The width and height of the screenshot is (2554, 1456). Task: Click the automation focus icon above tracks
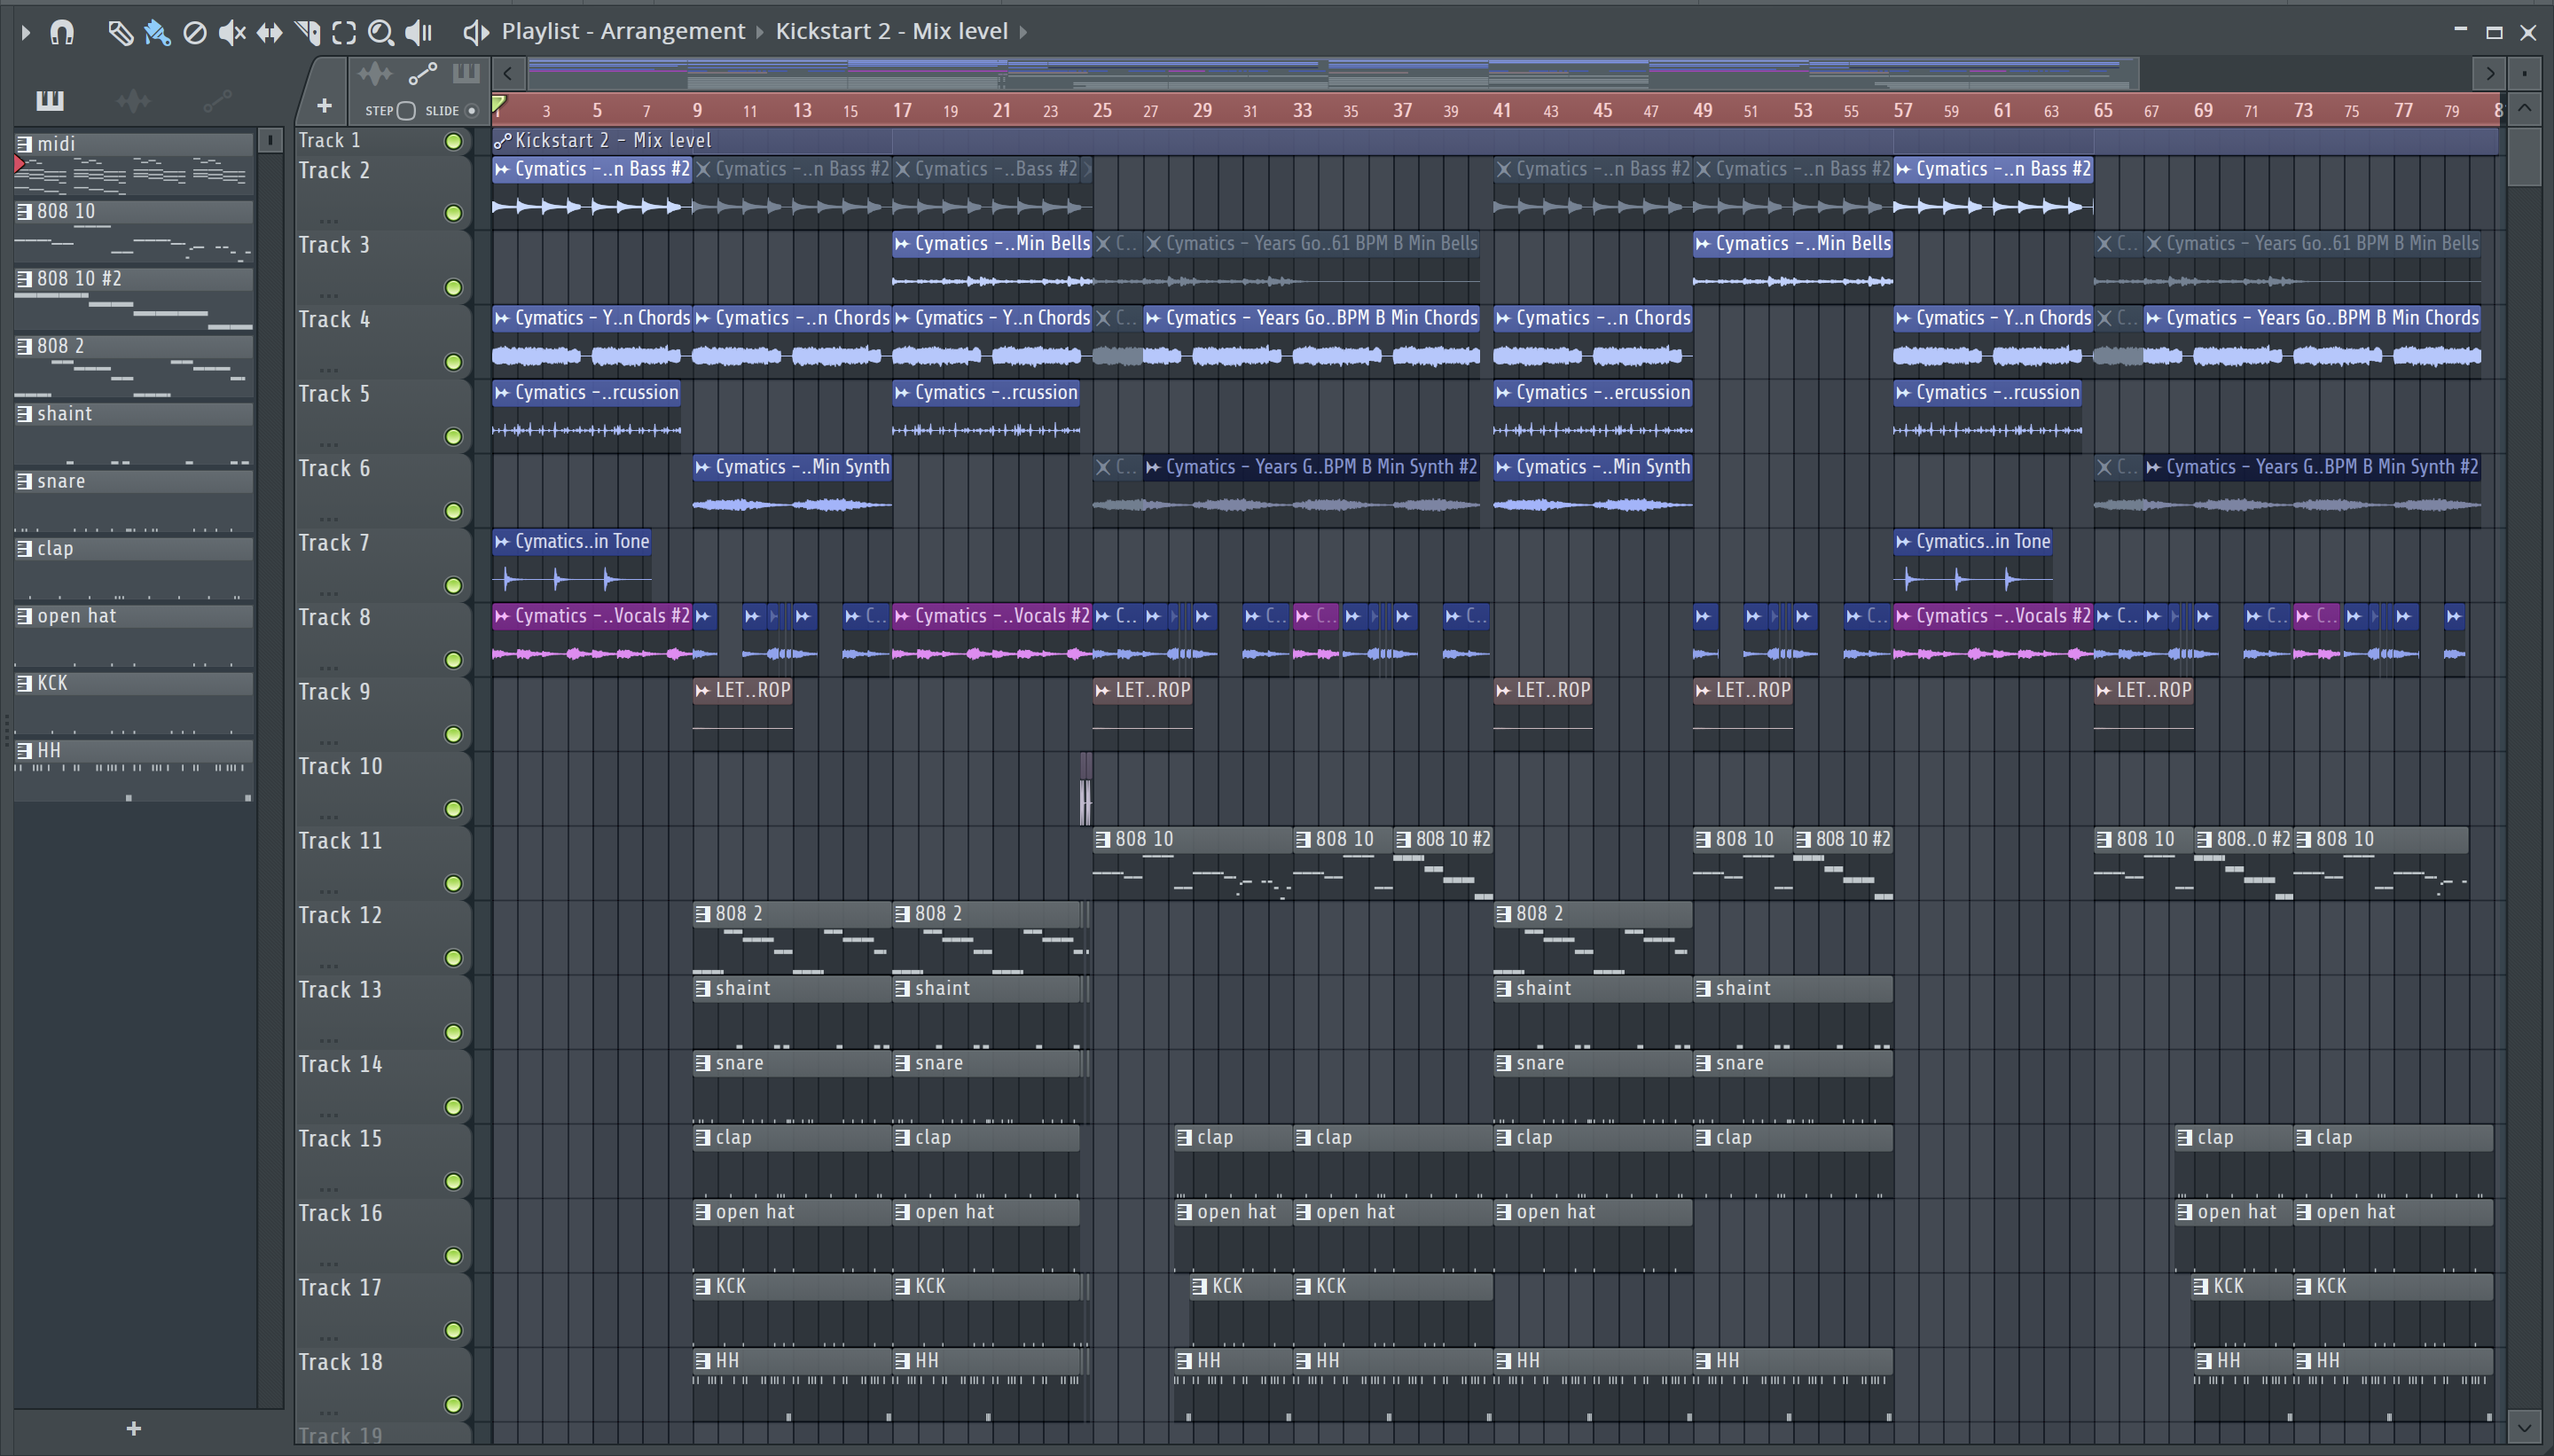(x=423, y=73)
